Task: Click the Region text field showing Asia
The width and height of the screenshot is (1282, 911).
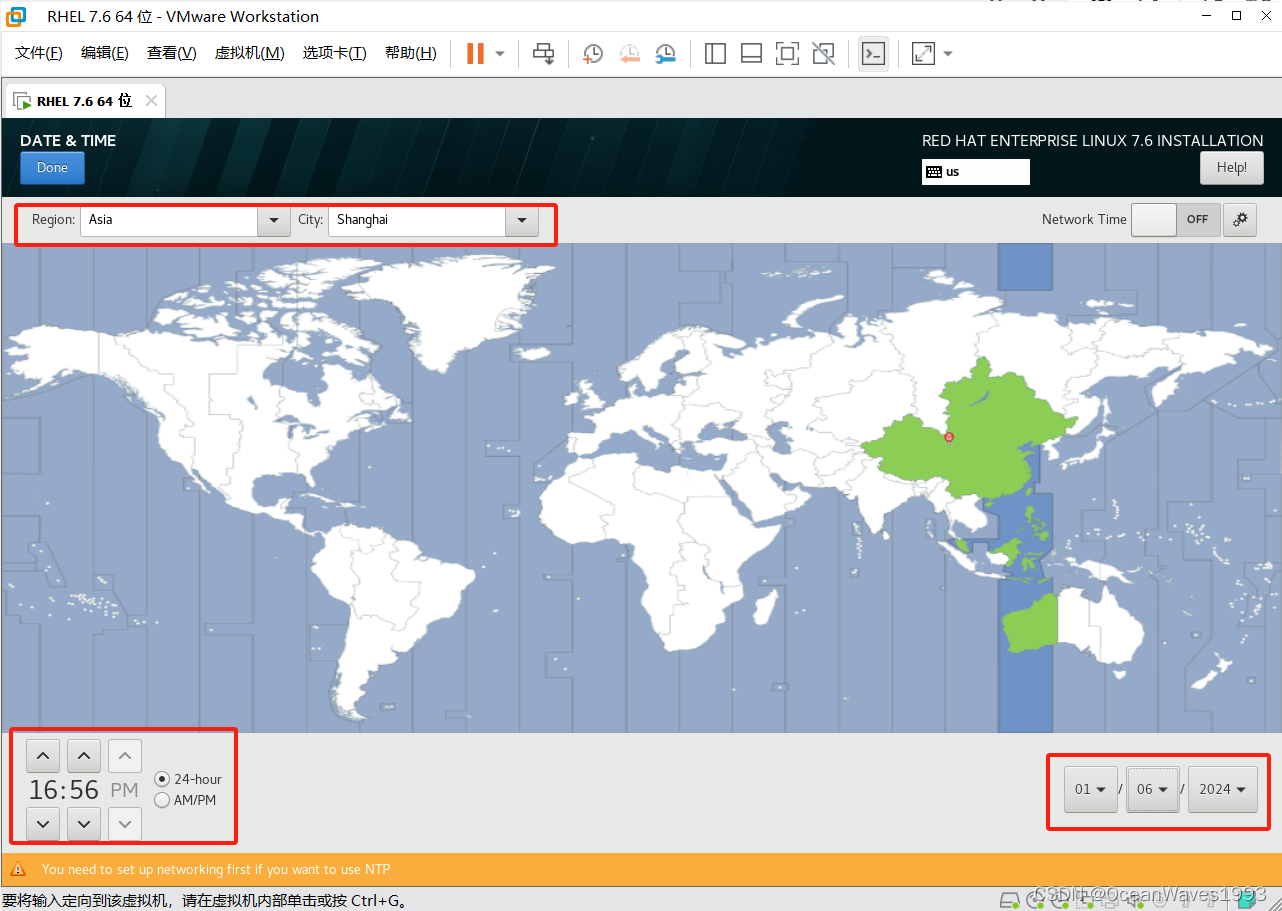Action: click(169, 220)
